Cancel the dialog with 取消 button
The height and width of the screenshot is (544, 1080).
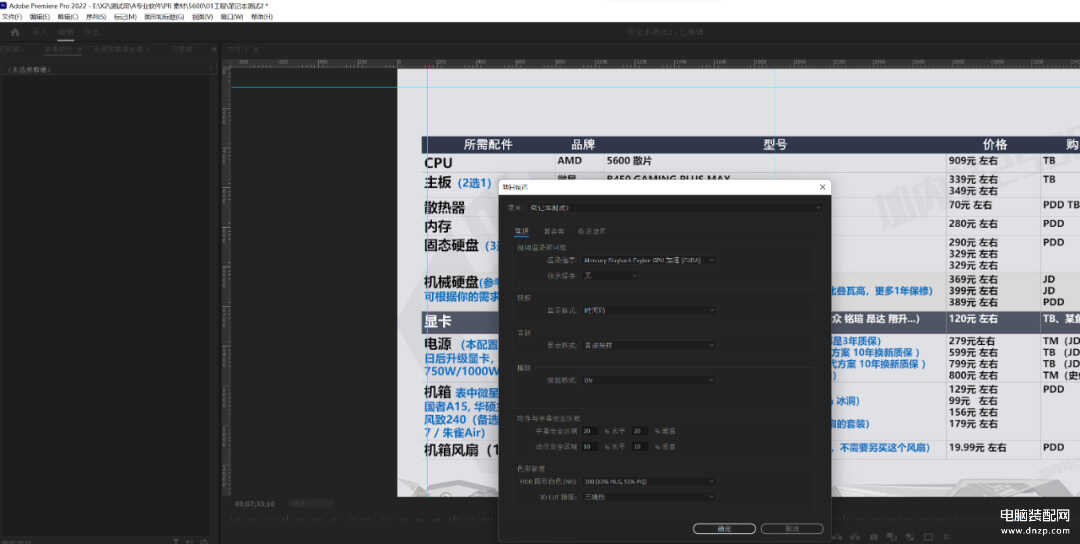click(792, 529)
